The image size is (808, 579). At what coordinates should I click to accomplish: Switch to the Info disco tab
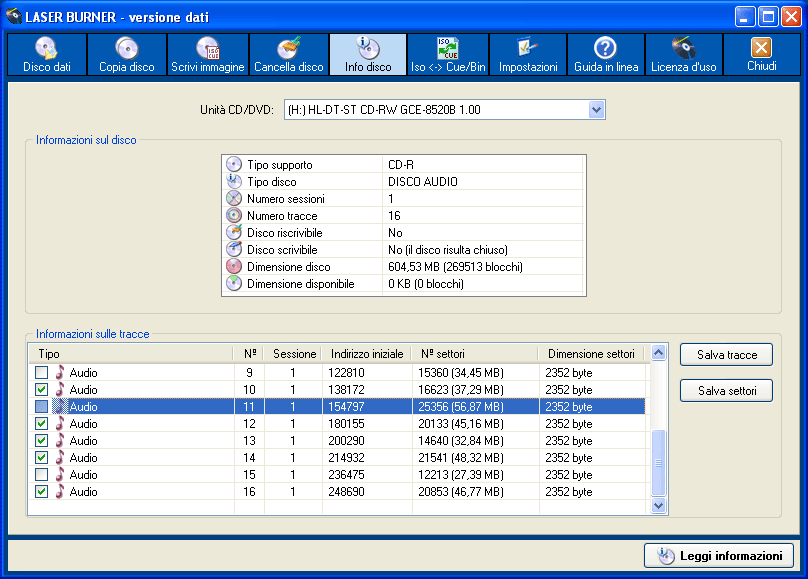click(368, 55)
